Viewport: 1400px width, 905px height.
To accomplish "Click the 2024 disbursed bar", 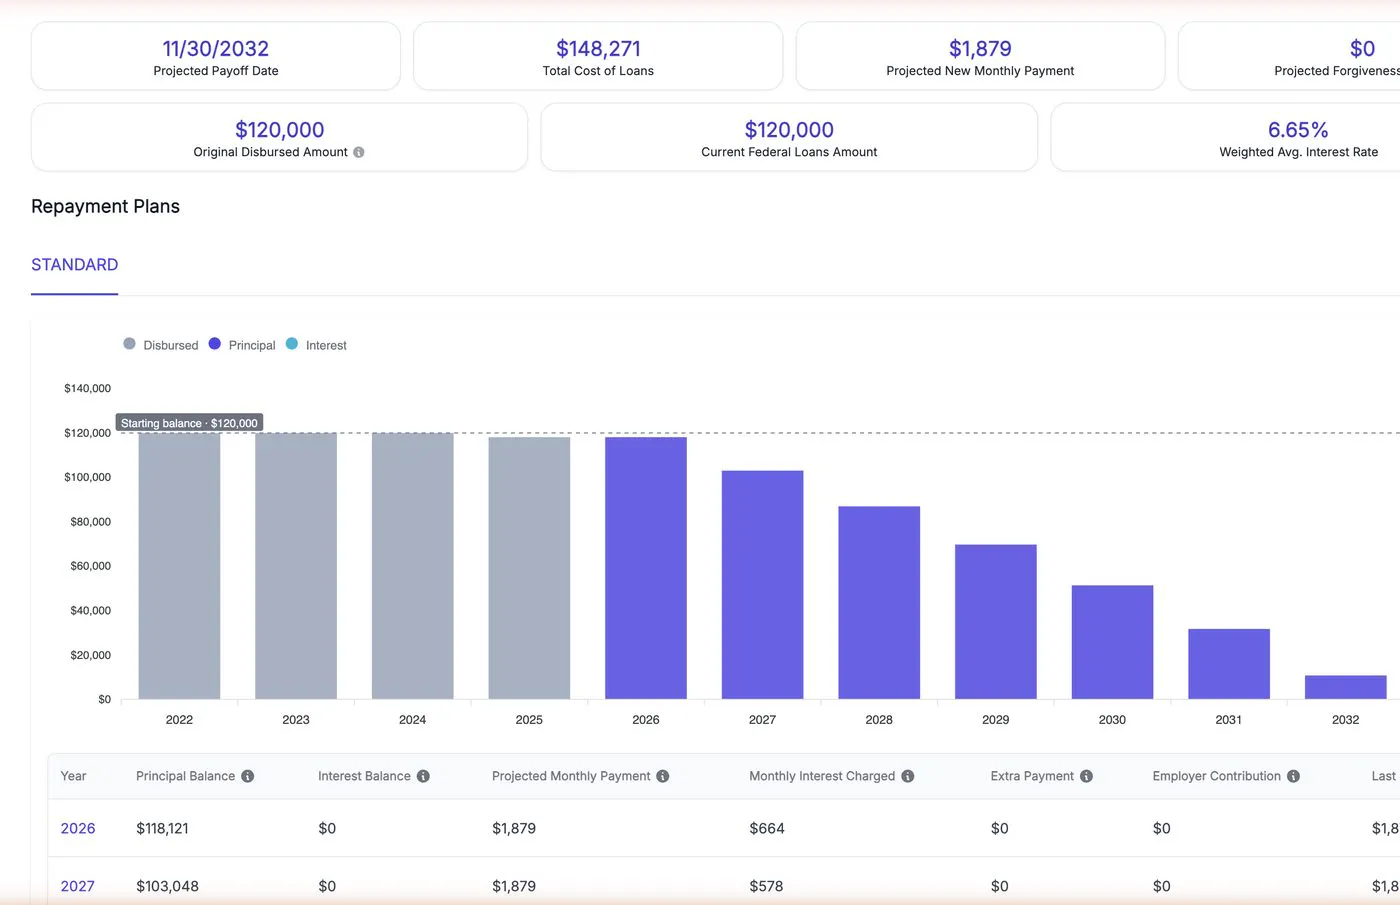I will pyautogui.click(x=413, y=566).
